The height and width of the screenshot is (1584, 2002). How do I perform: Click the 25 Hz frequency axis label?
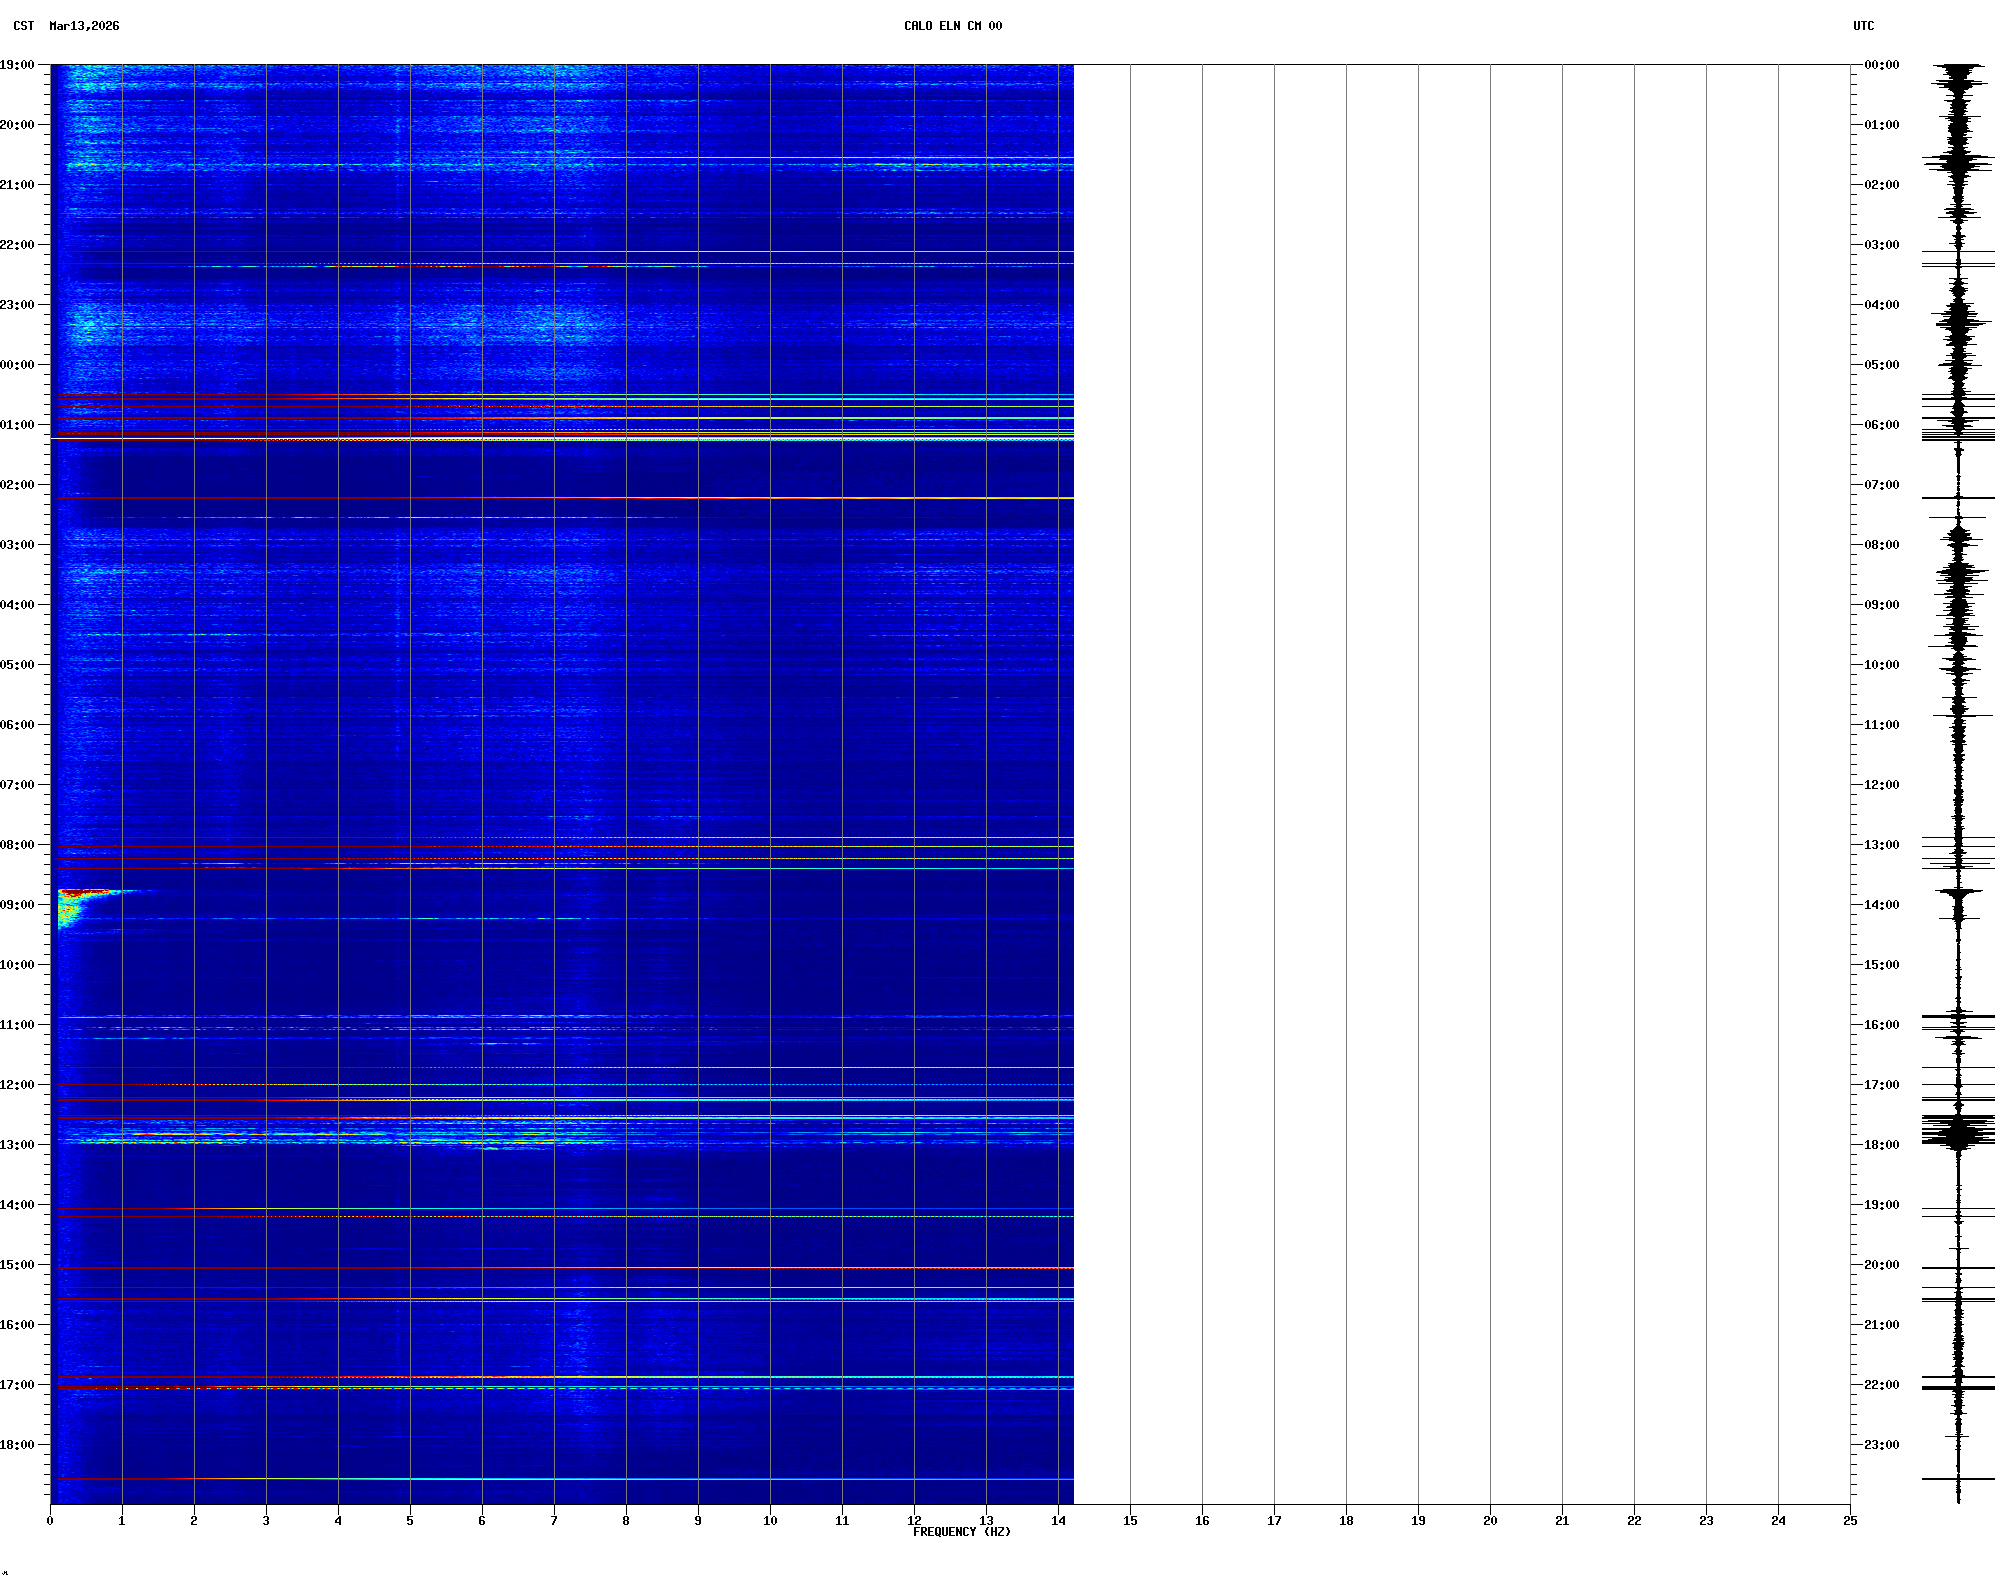1850,1521
